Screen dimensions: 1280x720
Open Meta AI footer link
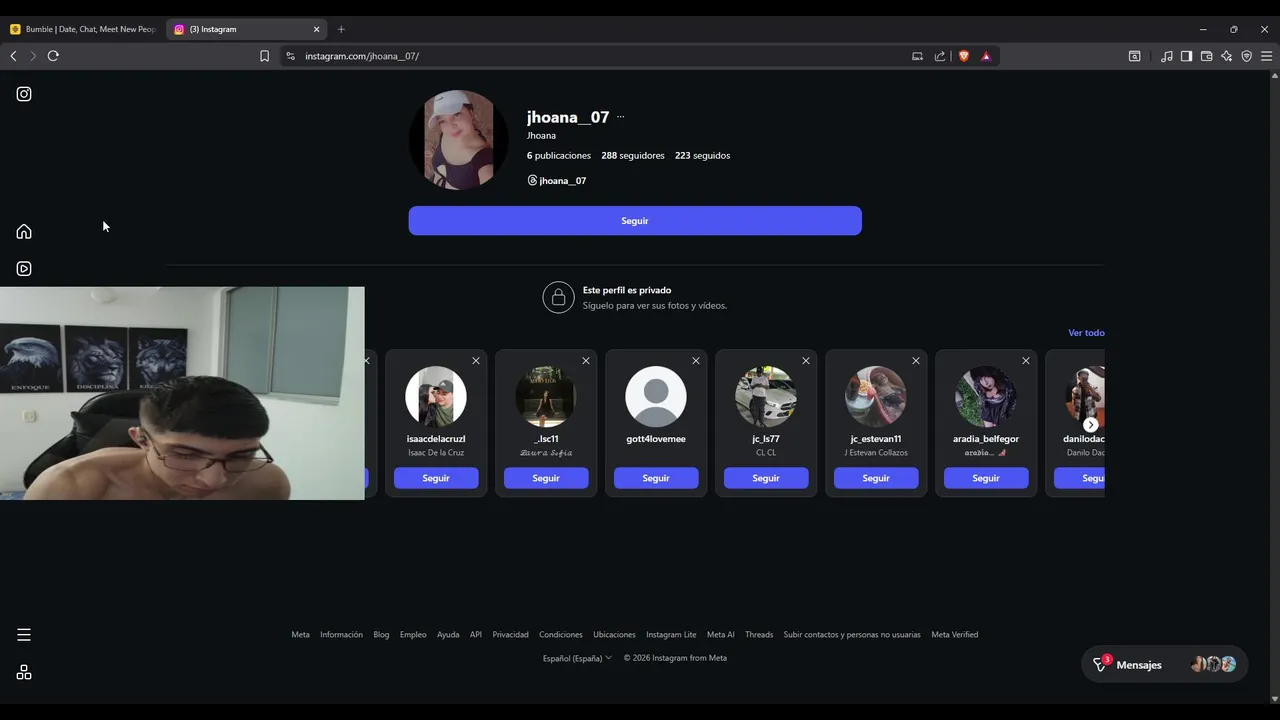721,635
